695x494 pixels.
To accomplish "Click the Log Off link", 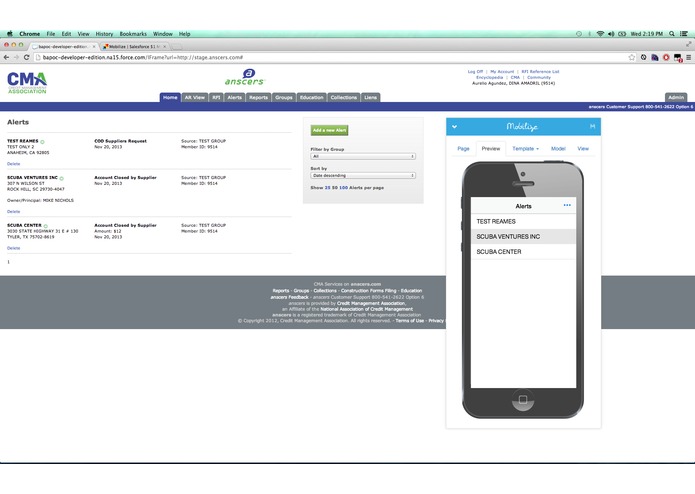I will point(475,72).
